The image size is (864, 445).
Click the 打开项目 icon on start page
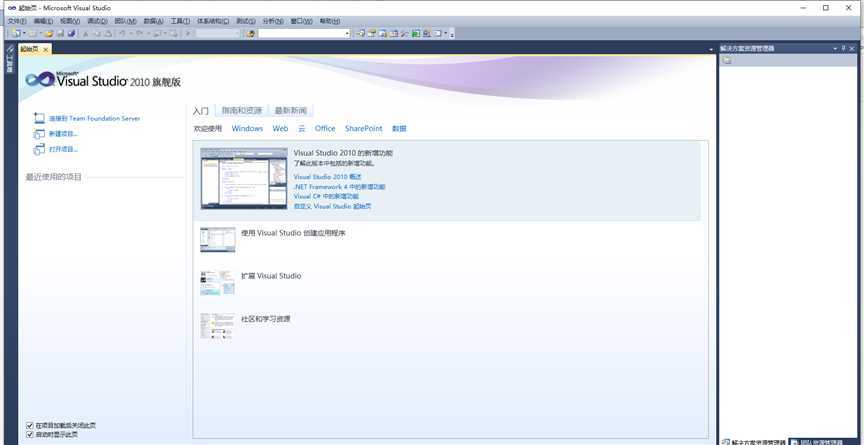pyautogui.click(x=39, y=149)
